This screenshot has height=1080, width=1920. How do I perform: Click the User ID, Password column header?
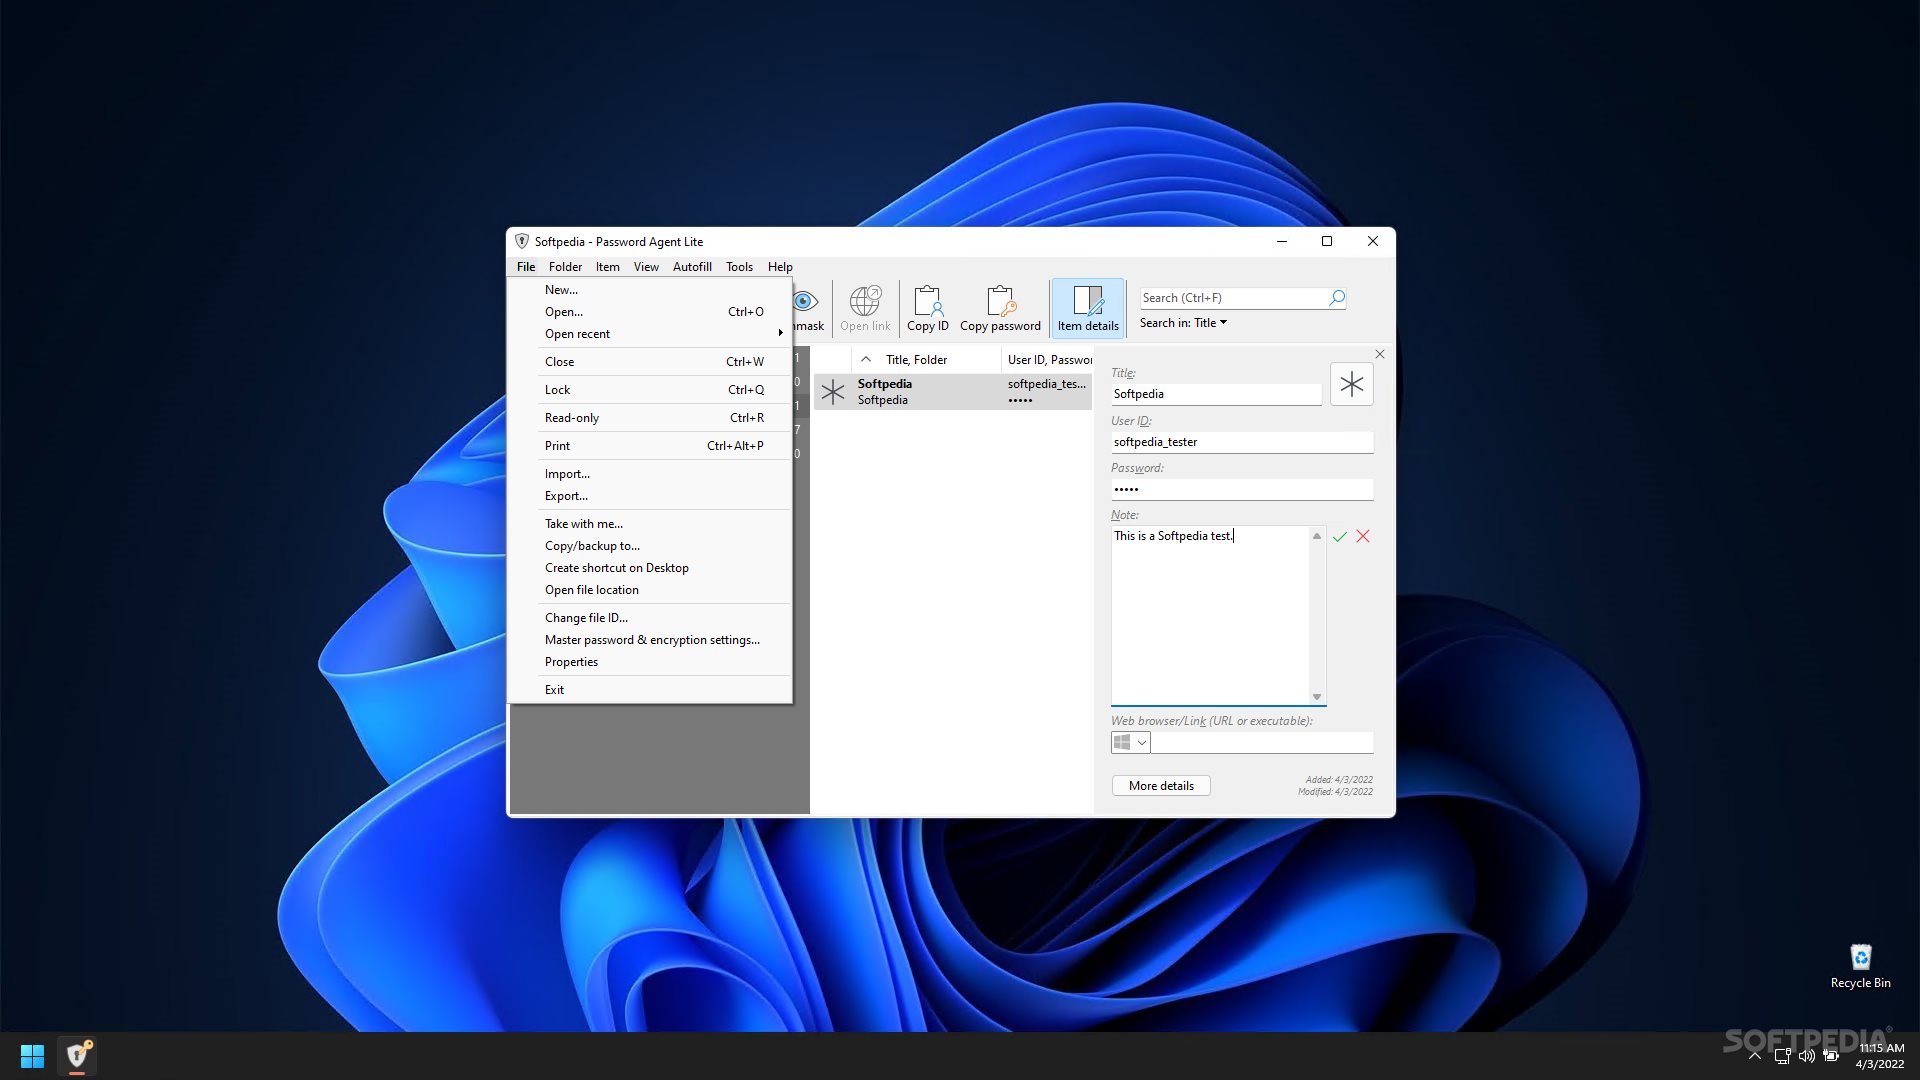1048,360
